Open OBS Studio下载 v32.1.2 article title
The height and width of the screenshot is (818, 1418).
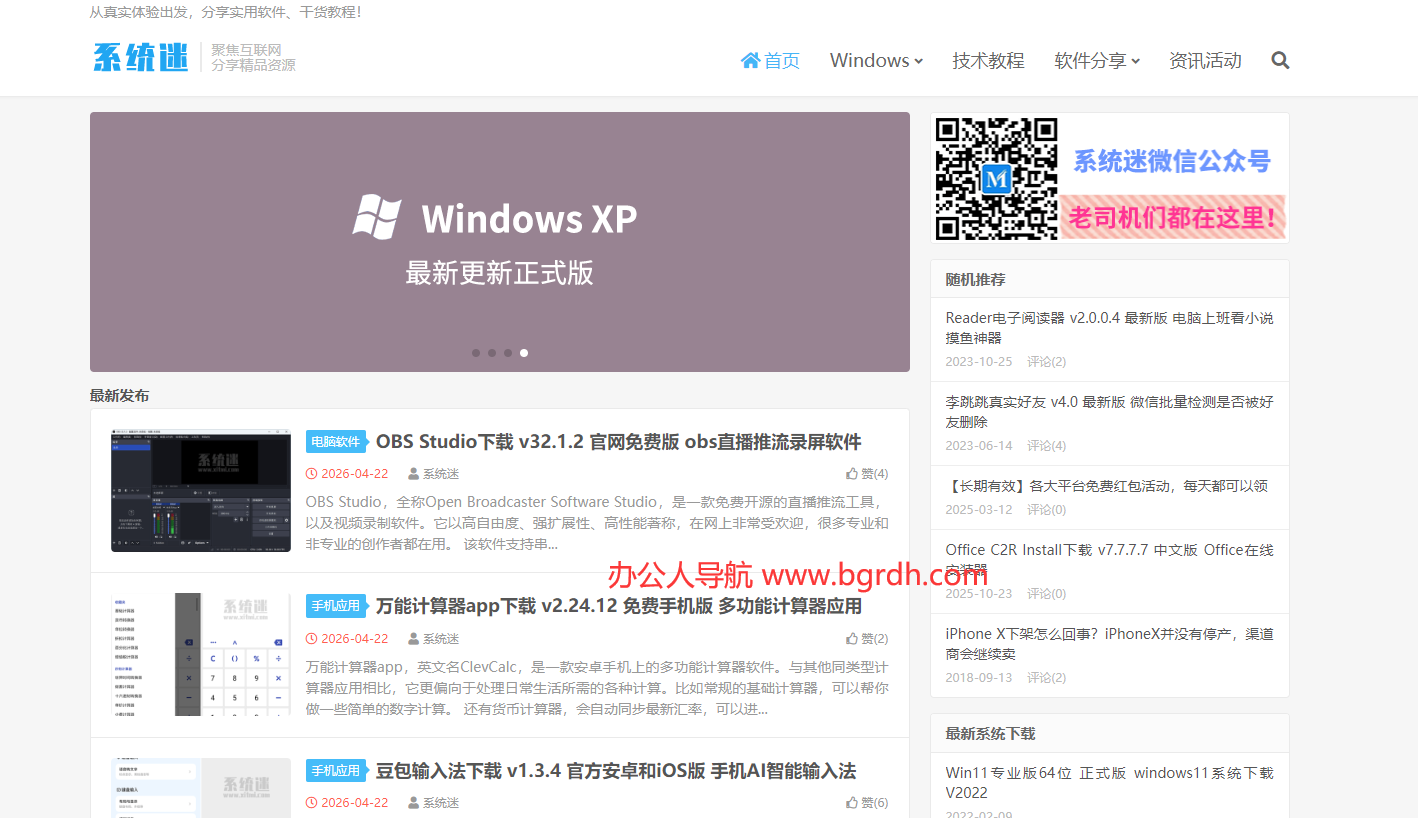click(x=618, y=442)
